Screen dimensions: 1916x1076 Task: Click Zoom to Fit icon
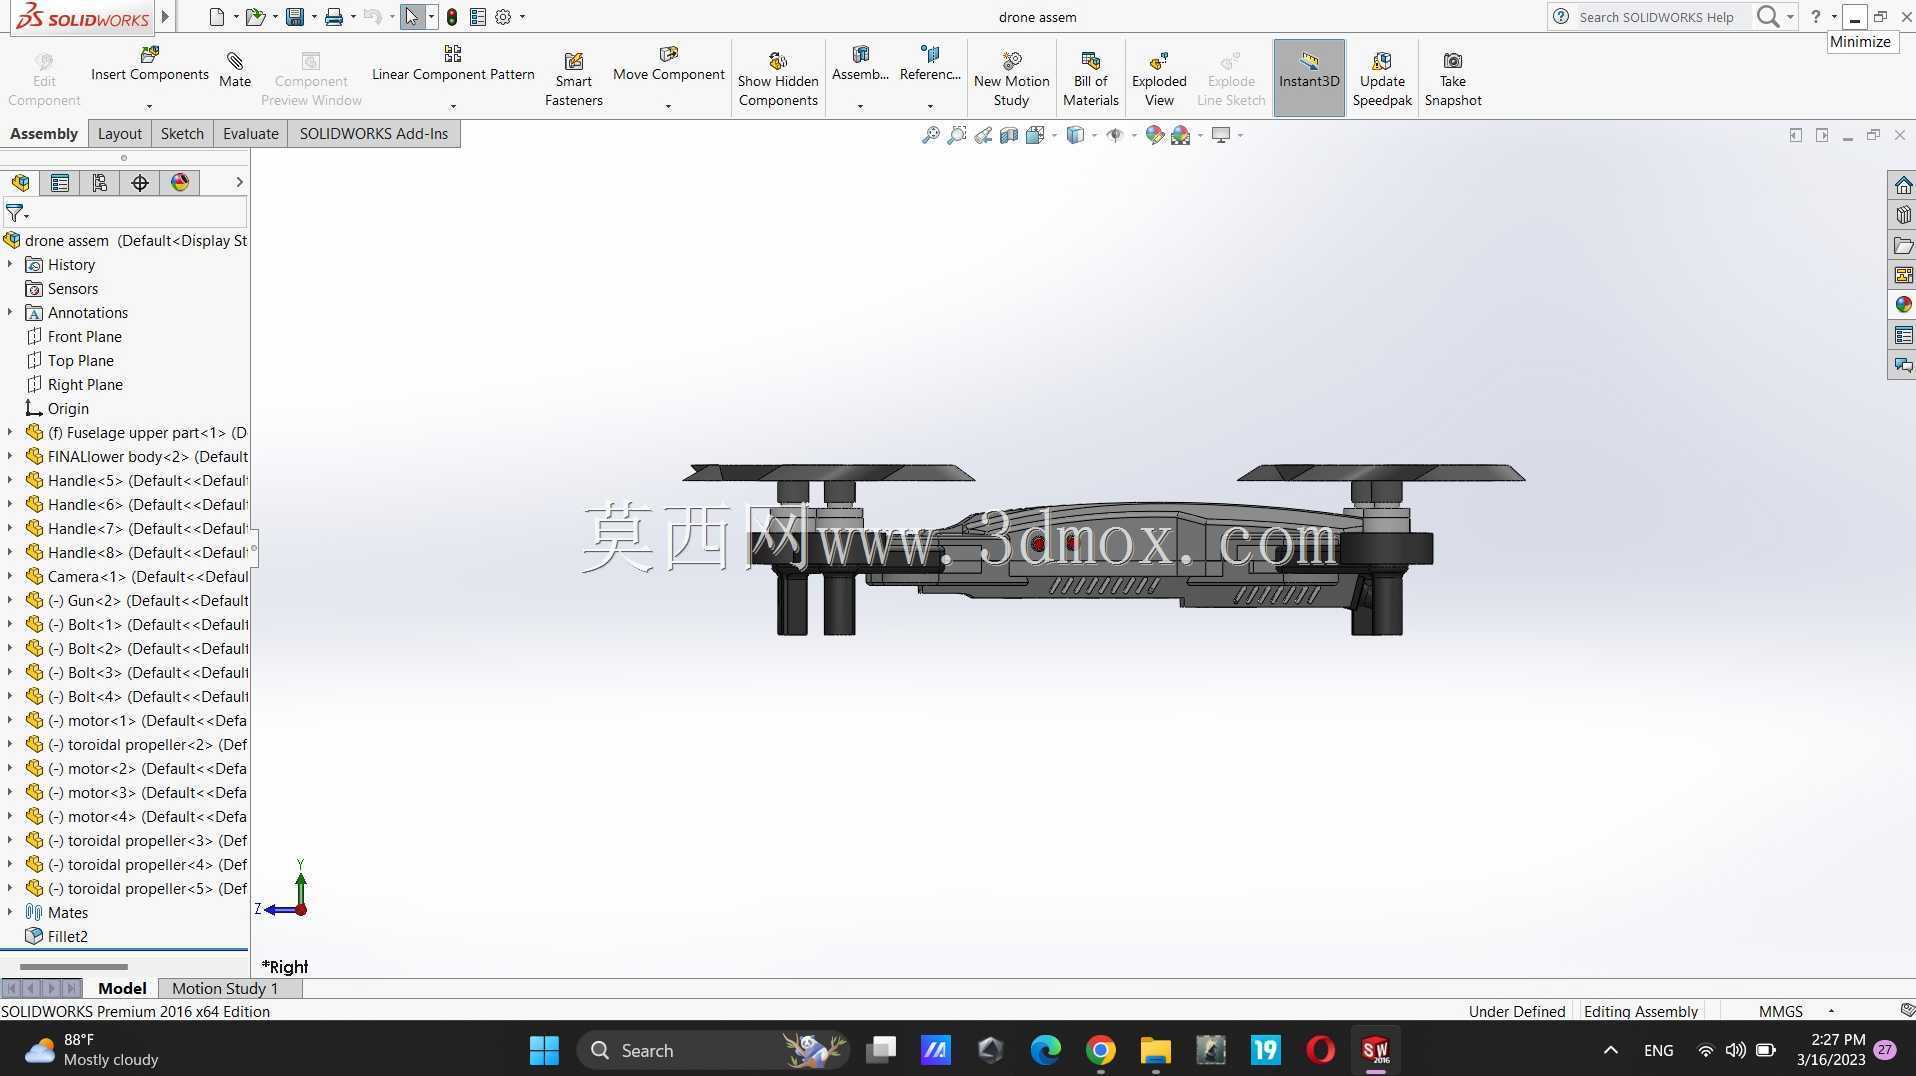pyautogui.click(x=930, y=135)
